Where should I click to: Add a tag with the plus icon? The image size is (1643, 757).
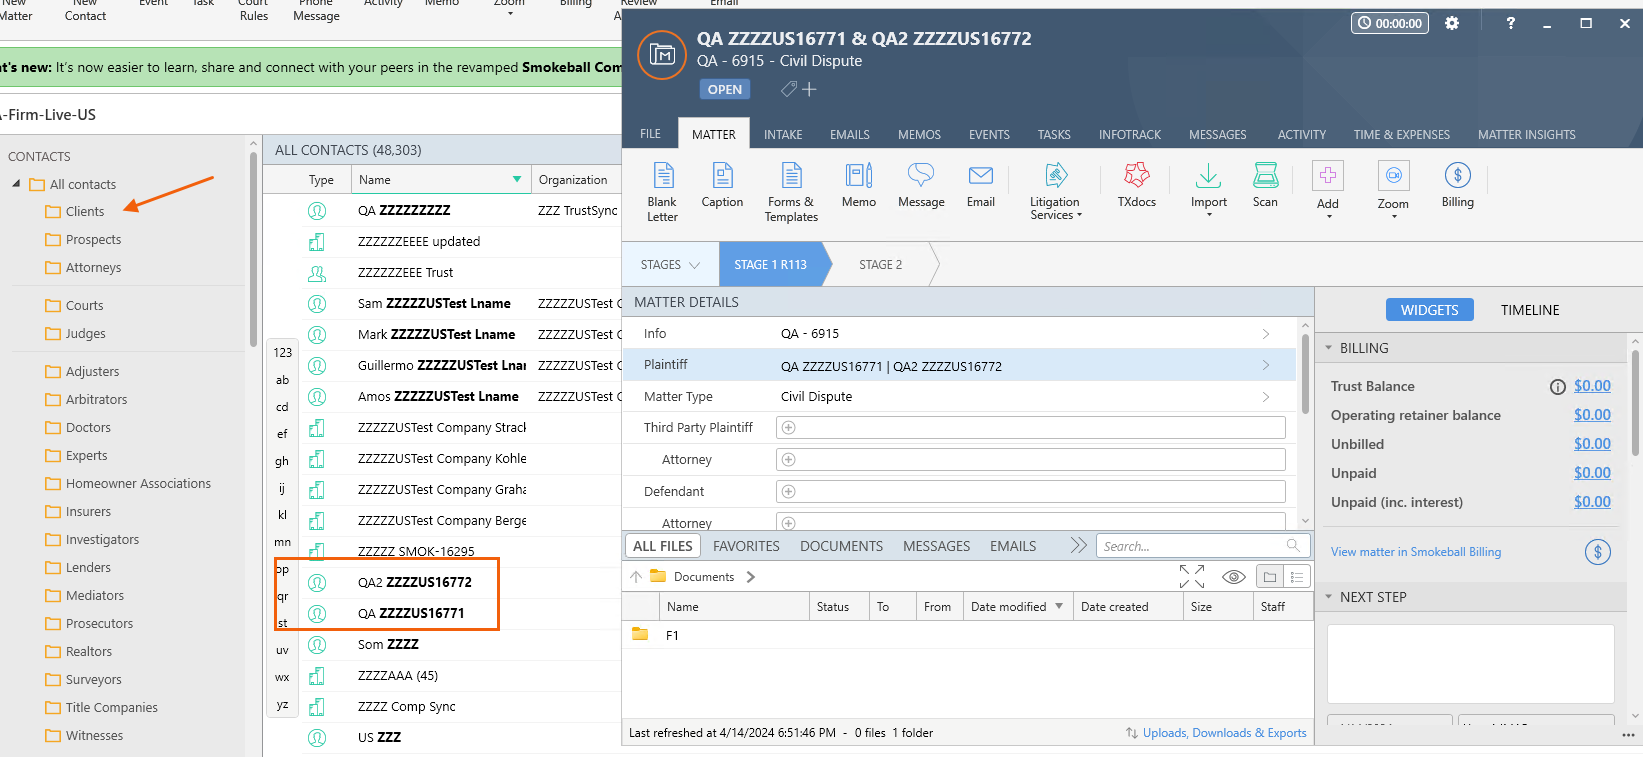(809, 89)
